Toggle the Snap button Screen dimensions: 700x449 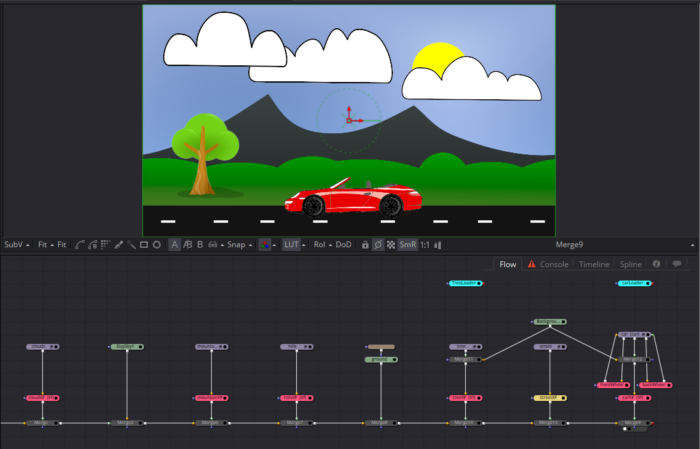pos(236,245)
